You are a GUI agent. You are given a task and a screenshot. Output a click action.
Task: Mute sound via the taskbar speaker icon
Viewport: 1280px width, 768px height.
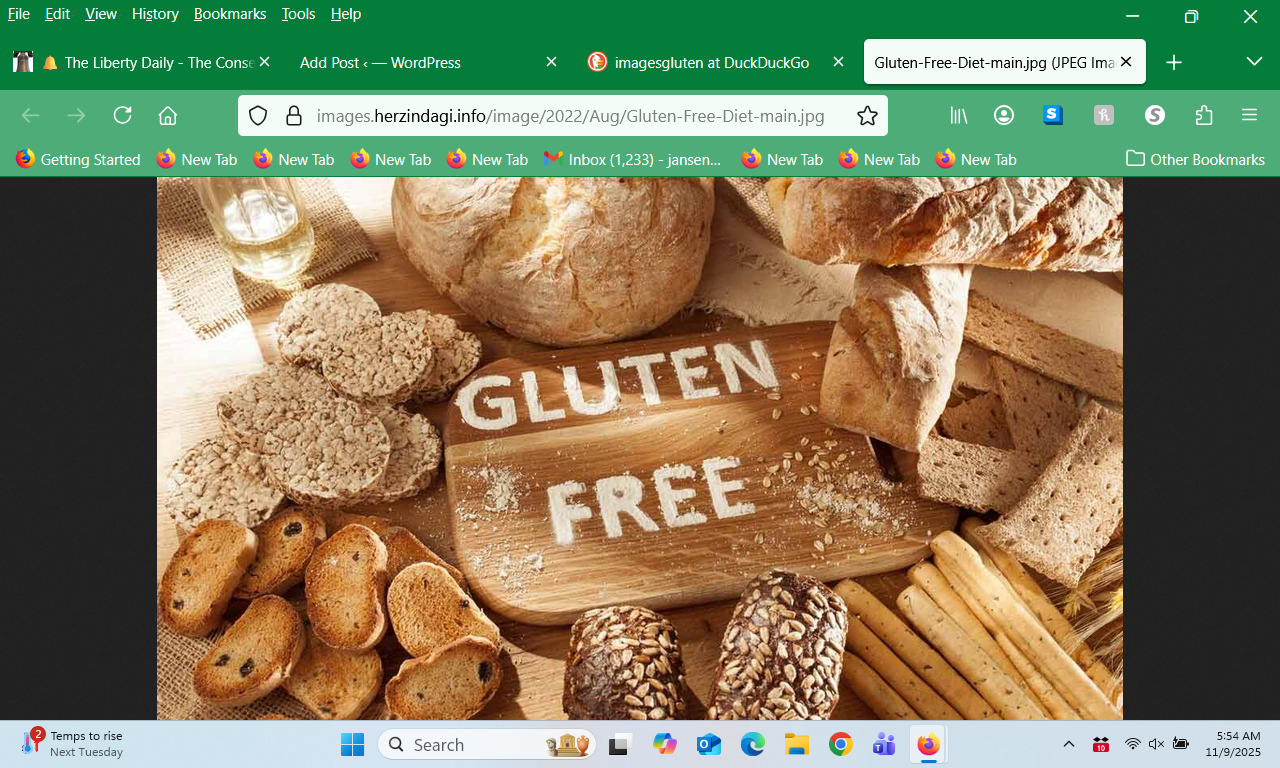(x=1156, y=744)
